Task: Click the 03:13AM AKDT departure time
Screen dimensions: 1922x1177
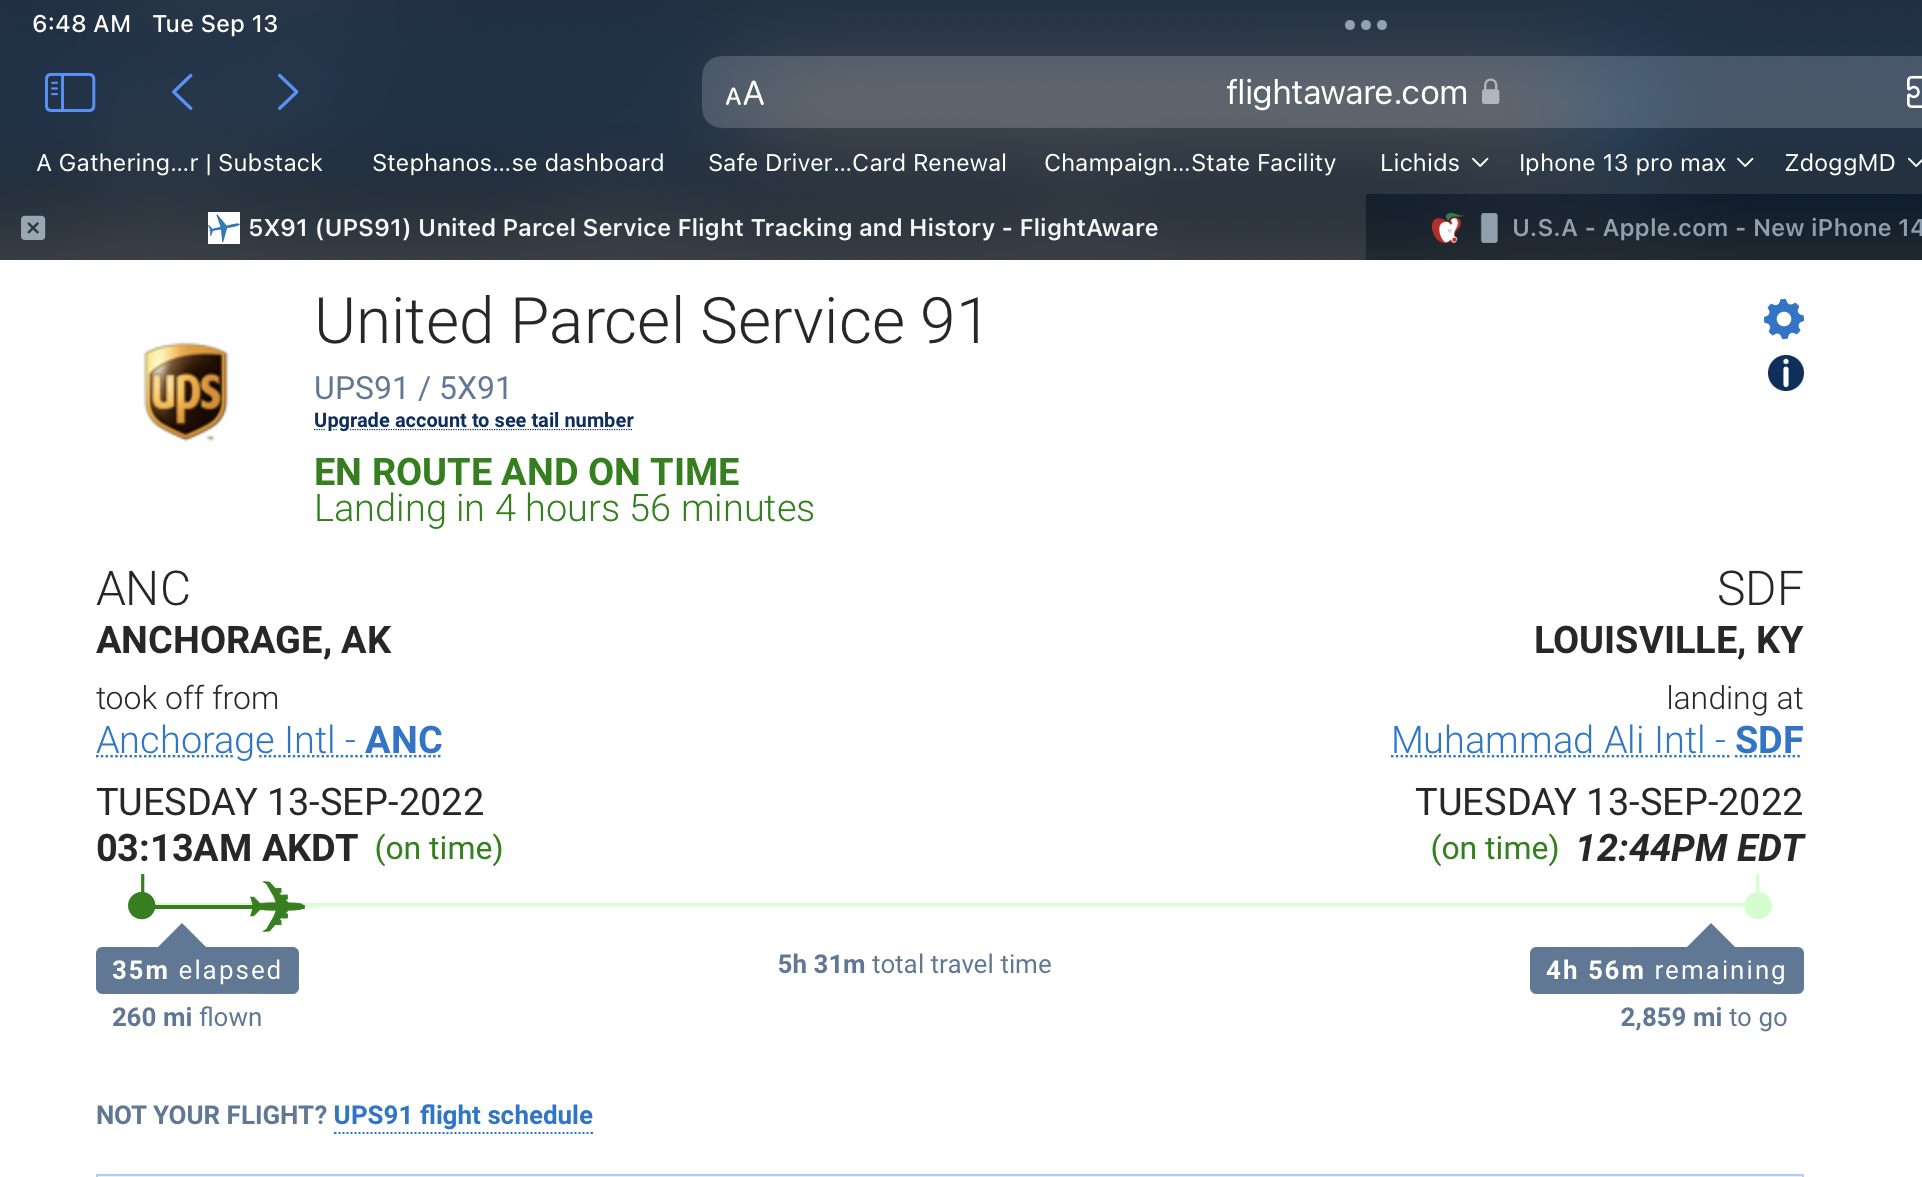Action: click(227, 848)
